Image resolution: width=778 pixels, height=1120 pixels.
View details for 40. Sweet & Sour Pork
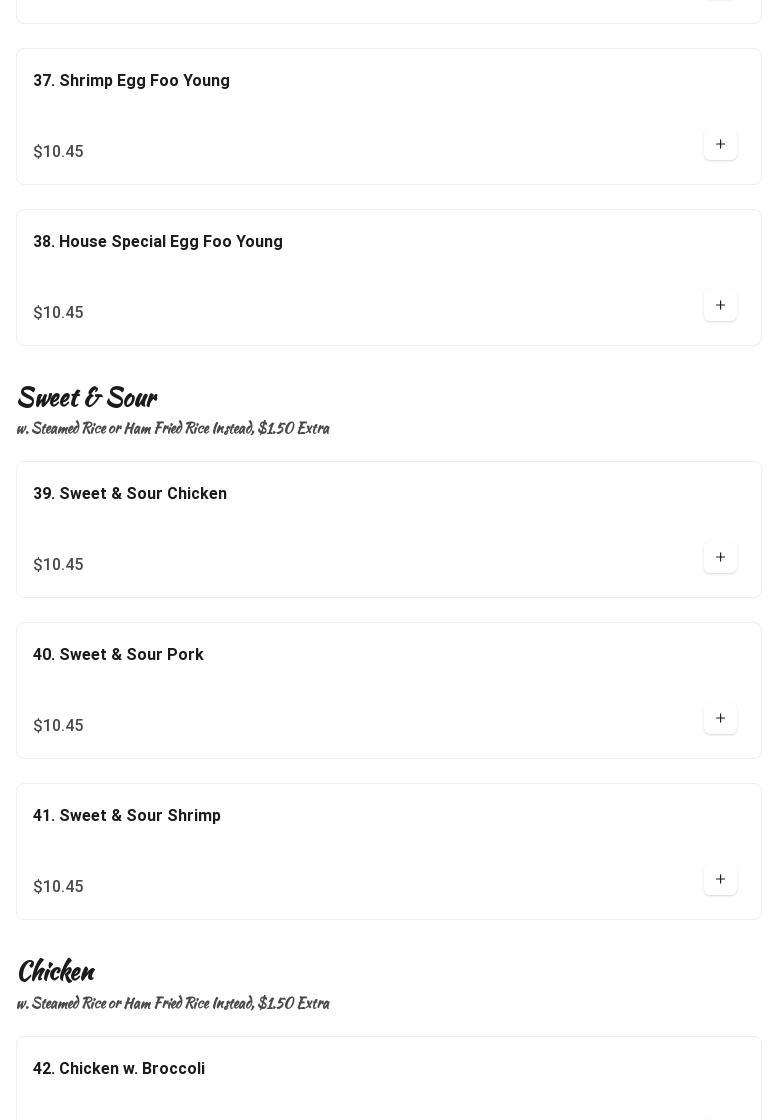point(118,655)
